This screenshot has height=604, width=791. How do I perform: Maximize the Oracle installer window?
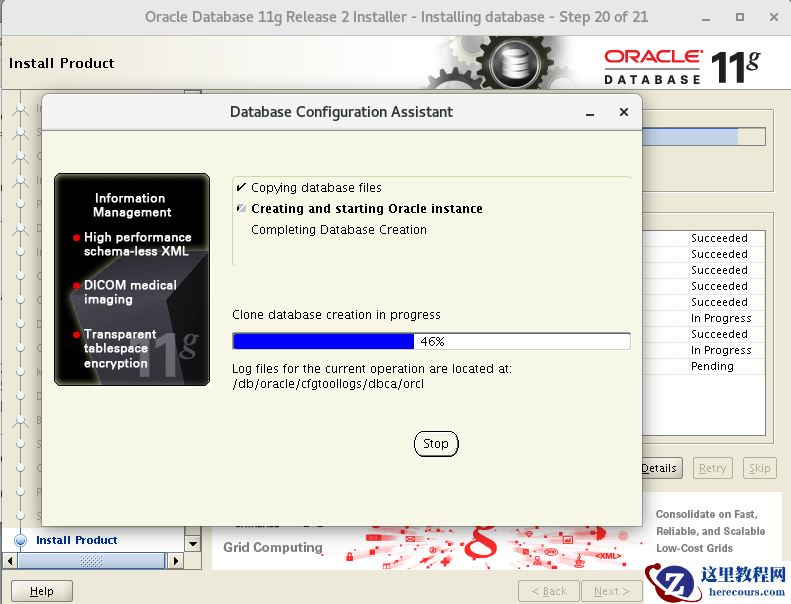pyautogui.click(x=740, y=17)
